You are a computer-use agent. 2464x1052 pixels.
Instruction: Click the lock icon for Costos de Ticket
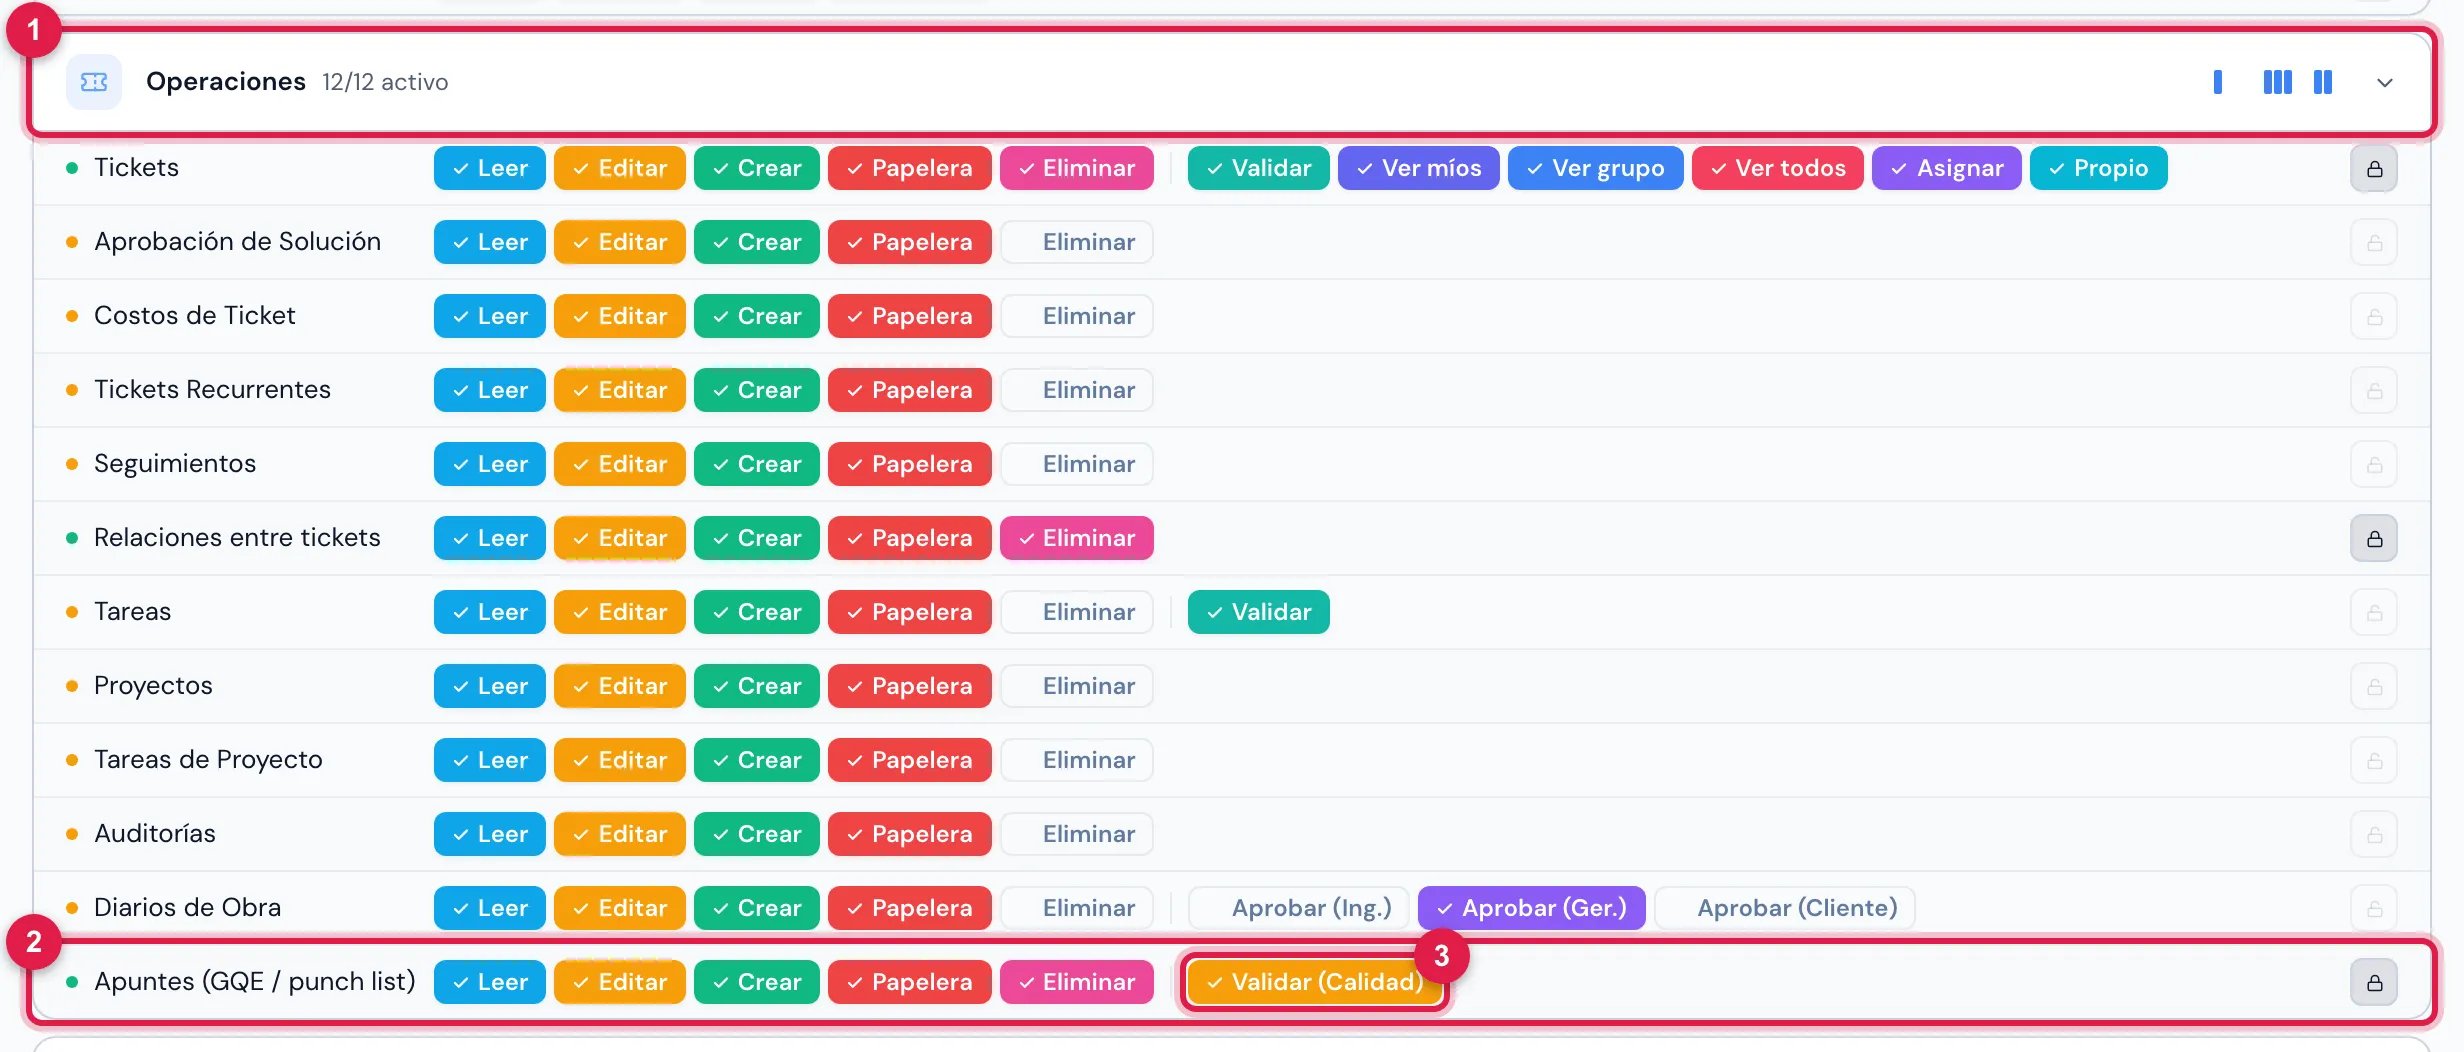2374,317
